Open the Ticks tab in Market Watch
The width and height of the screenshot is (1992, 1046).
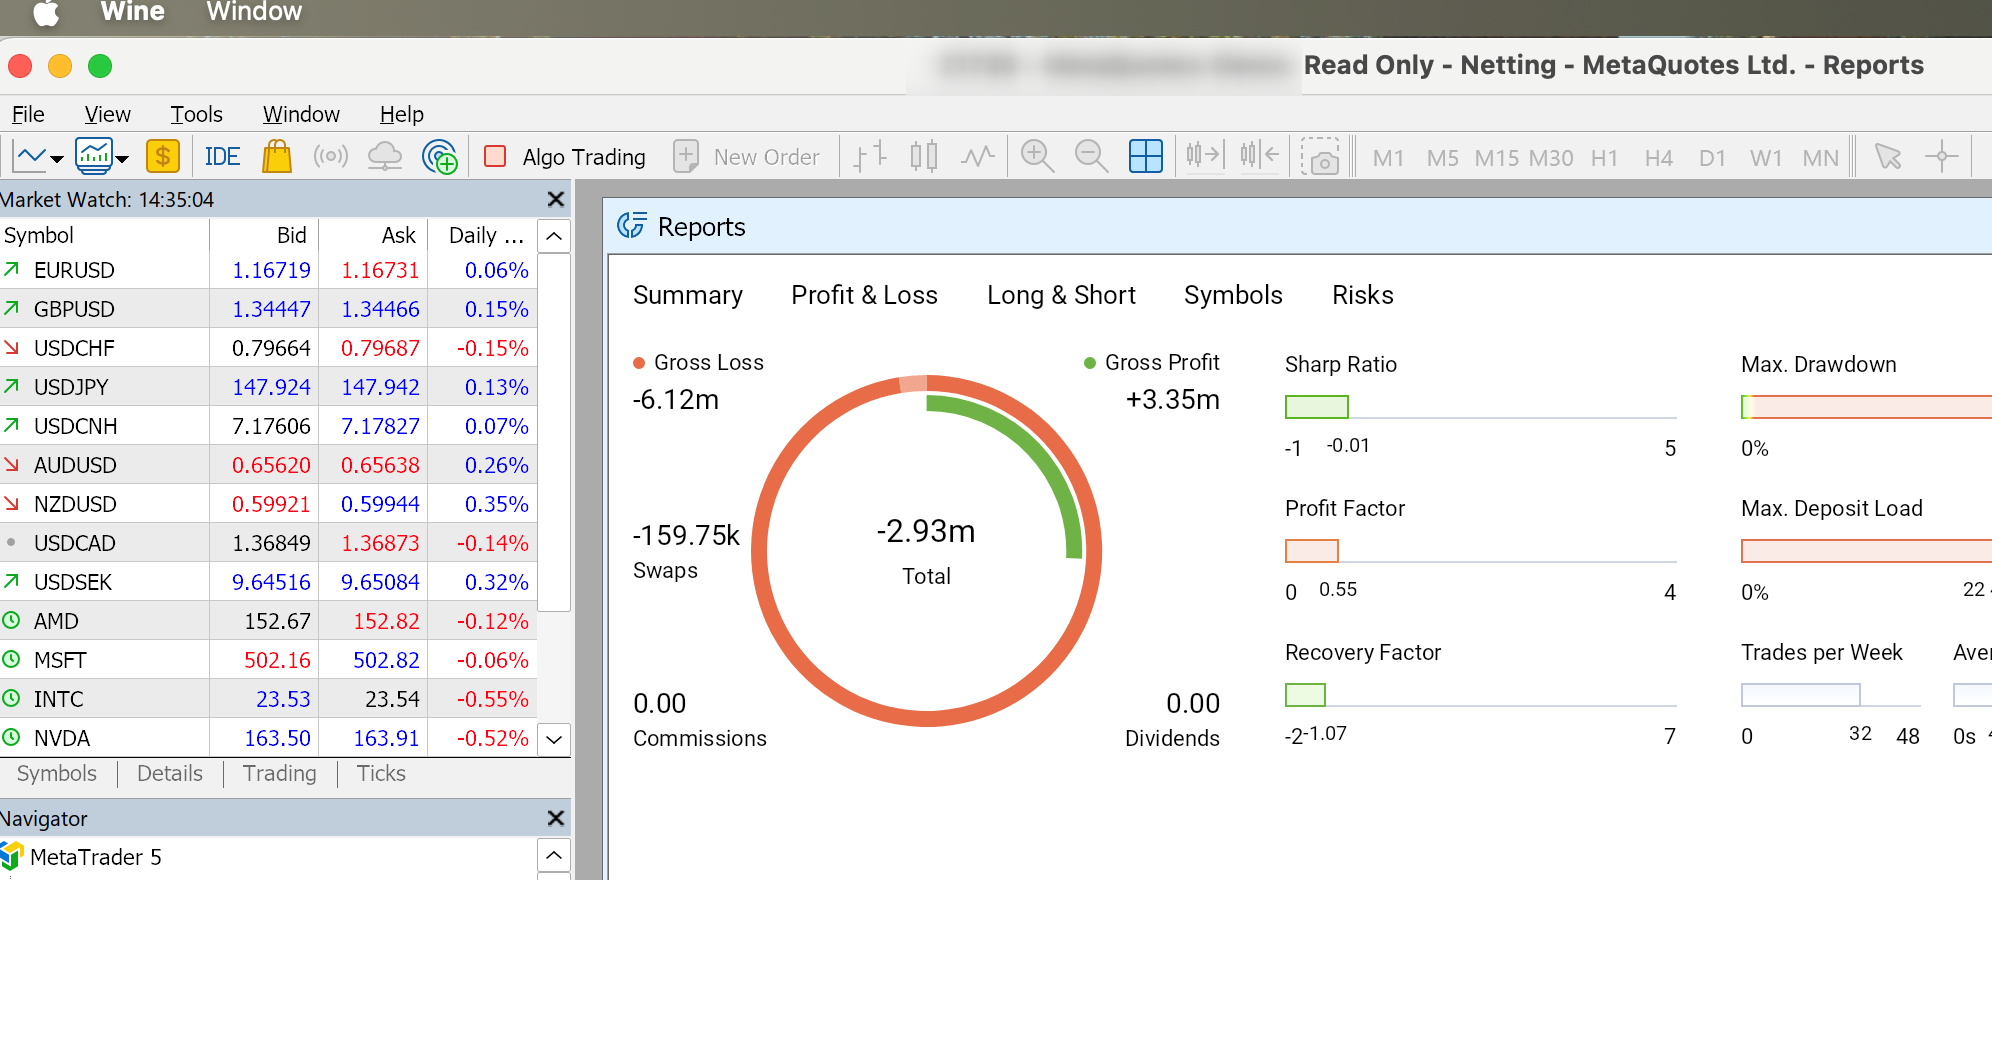[x=381, y=773]
